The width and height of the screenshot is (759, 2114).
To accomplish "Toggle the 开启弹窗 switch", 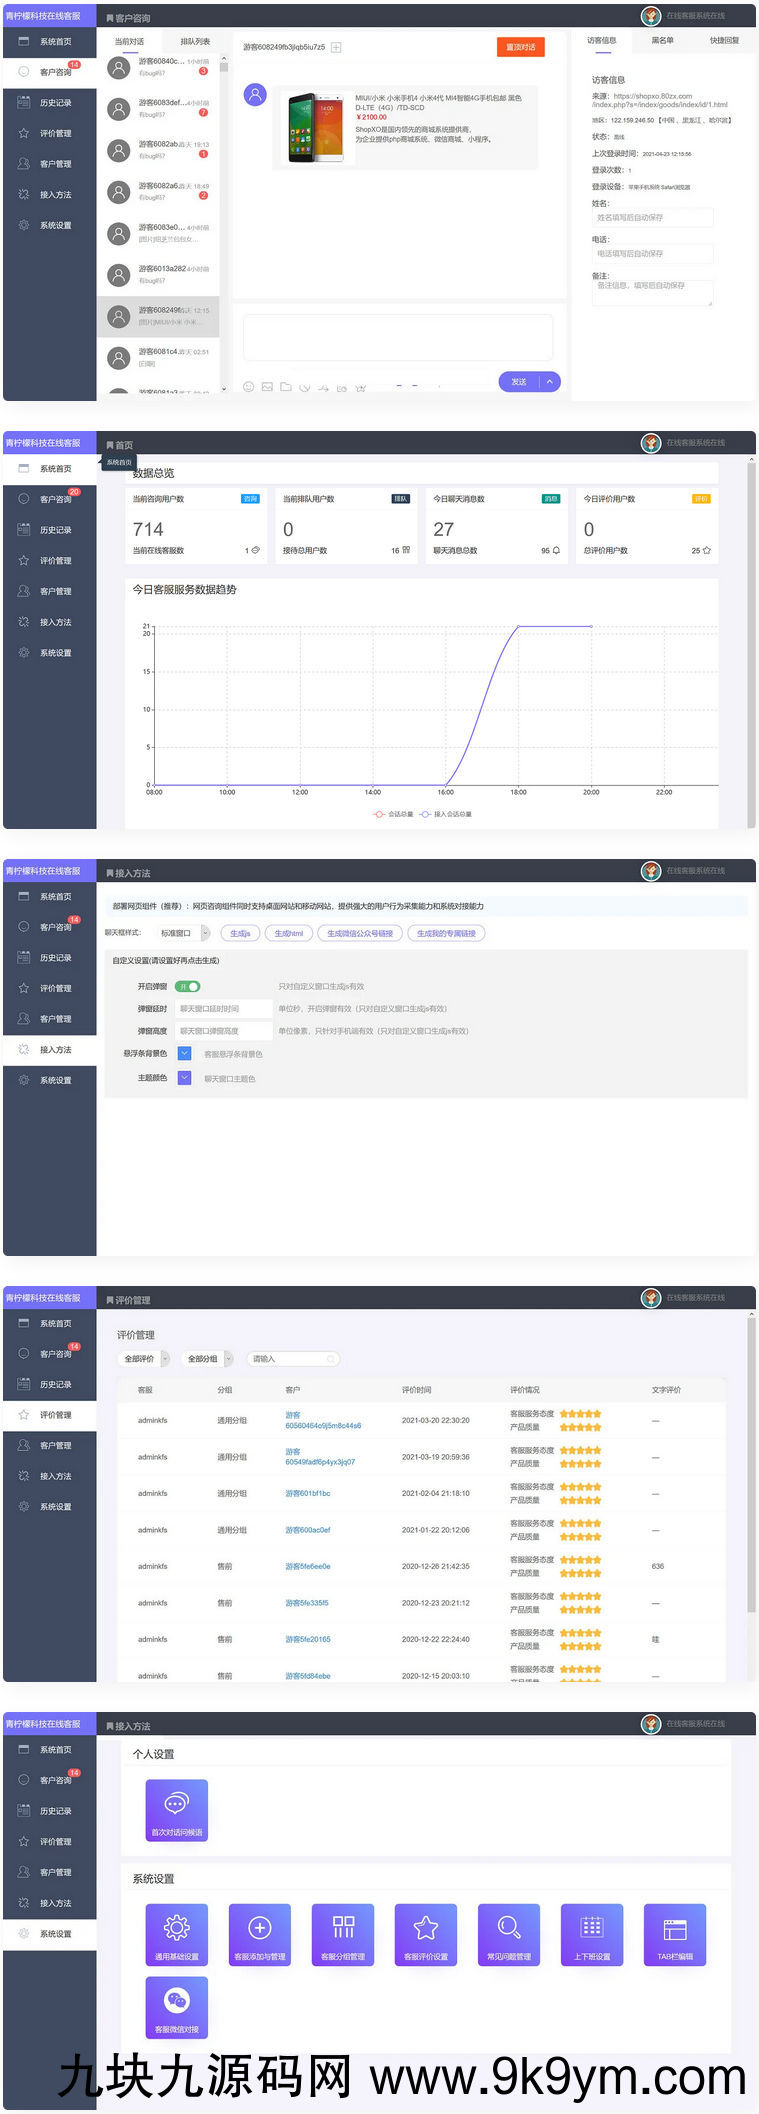I will point(187,986).
